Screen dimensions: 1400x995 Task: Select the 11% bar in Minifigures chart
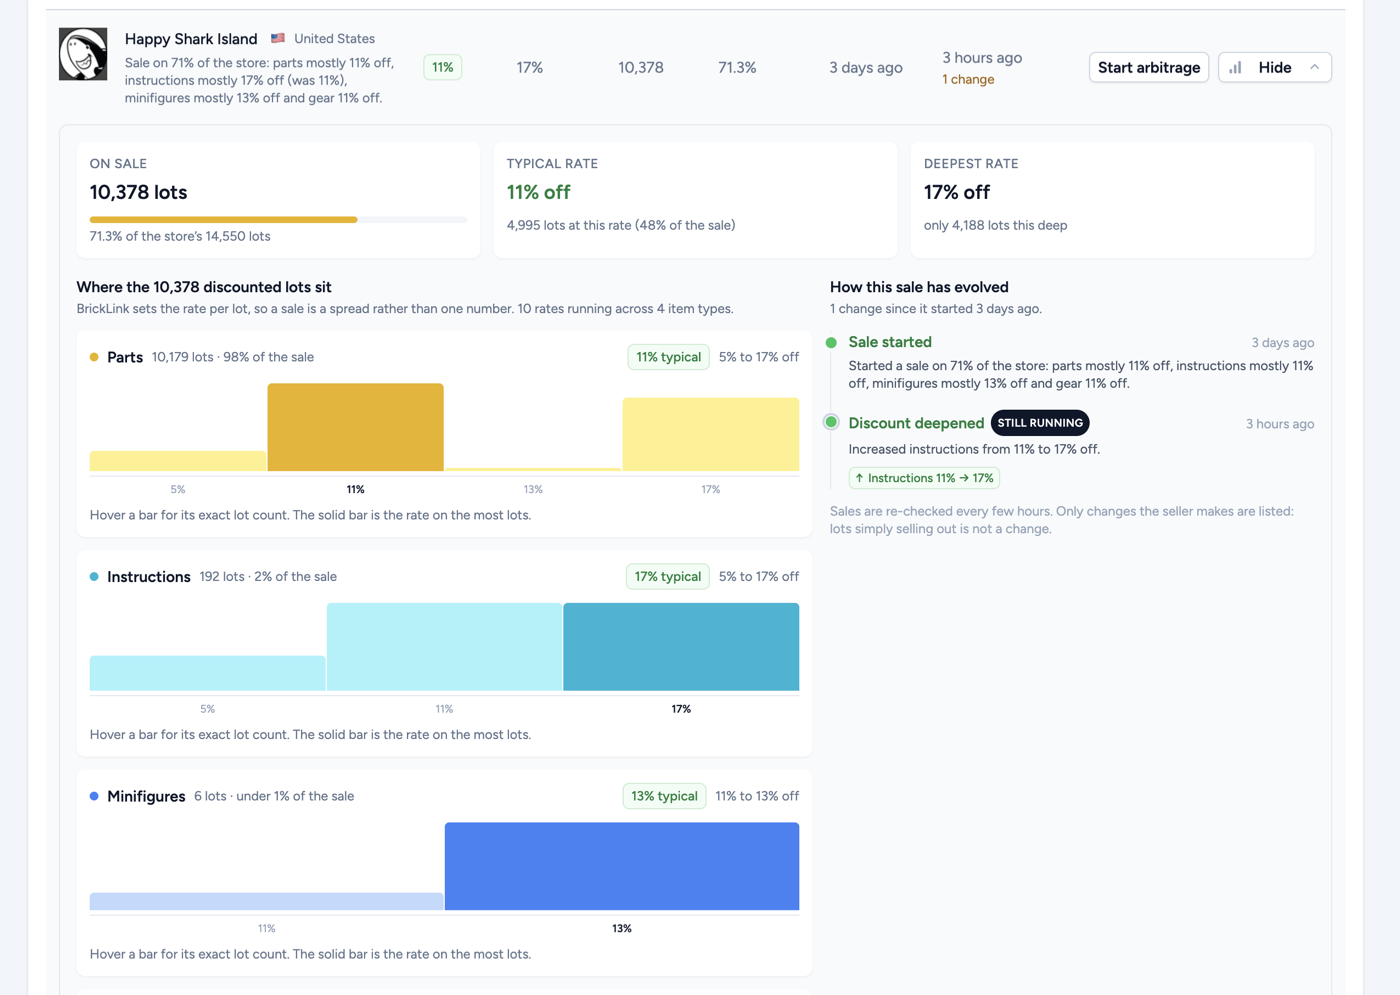(266, 901)
